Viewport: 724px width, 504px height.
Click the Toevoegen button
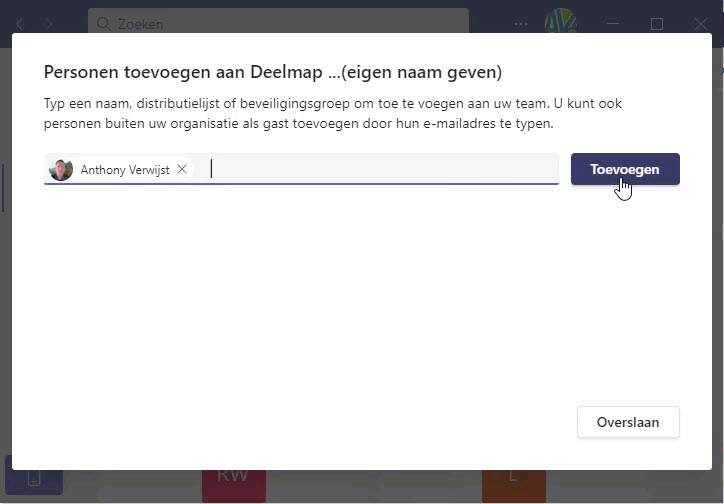[625, 170]
